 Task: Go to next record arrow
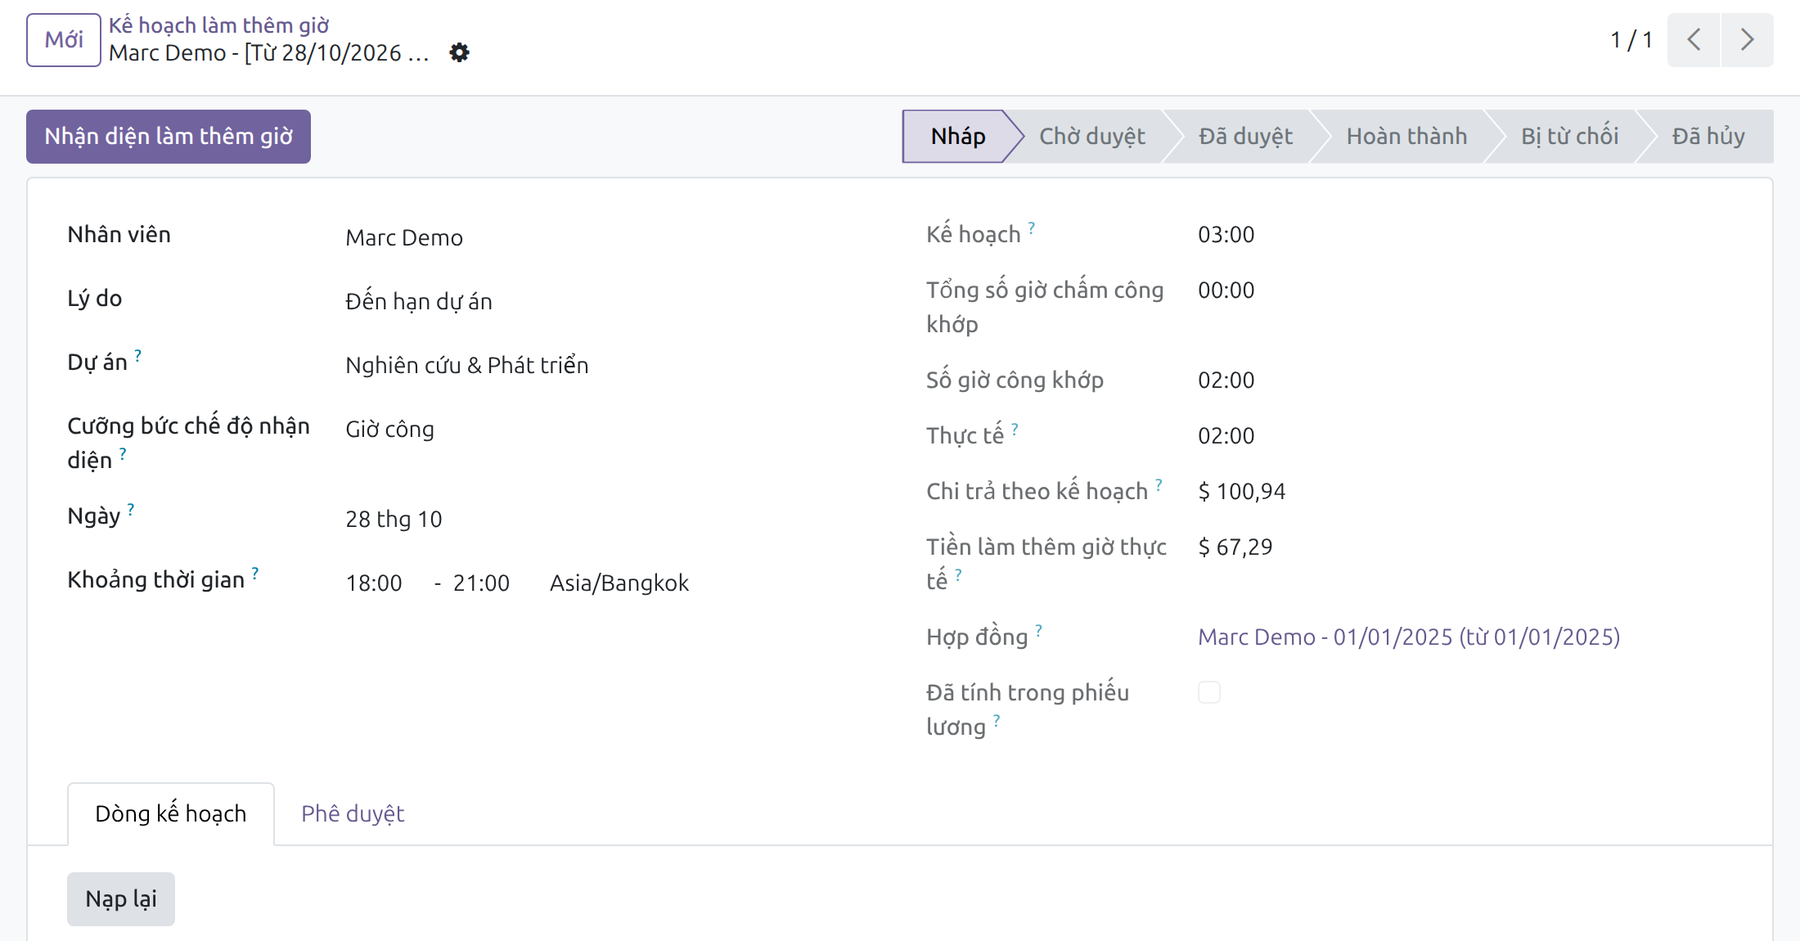point(1747,40)
